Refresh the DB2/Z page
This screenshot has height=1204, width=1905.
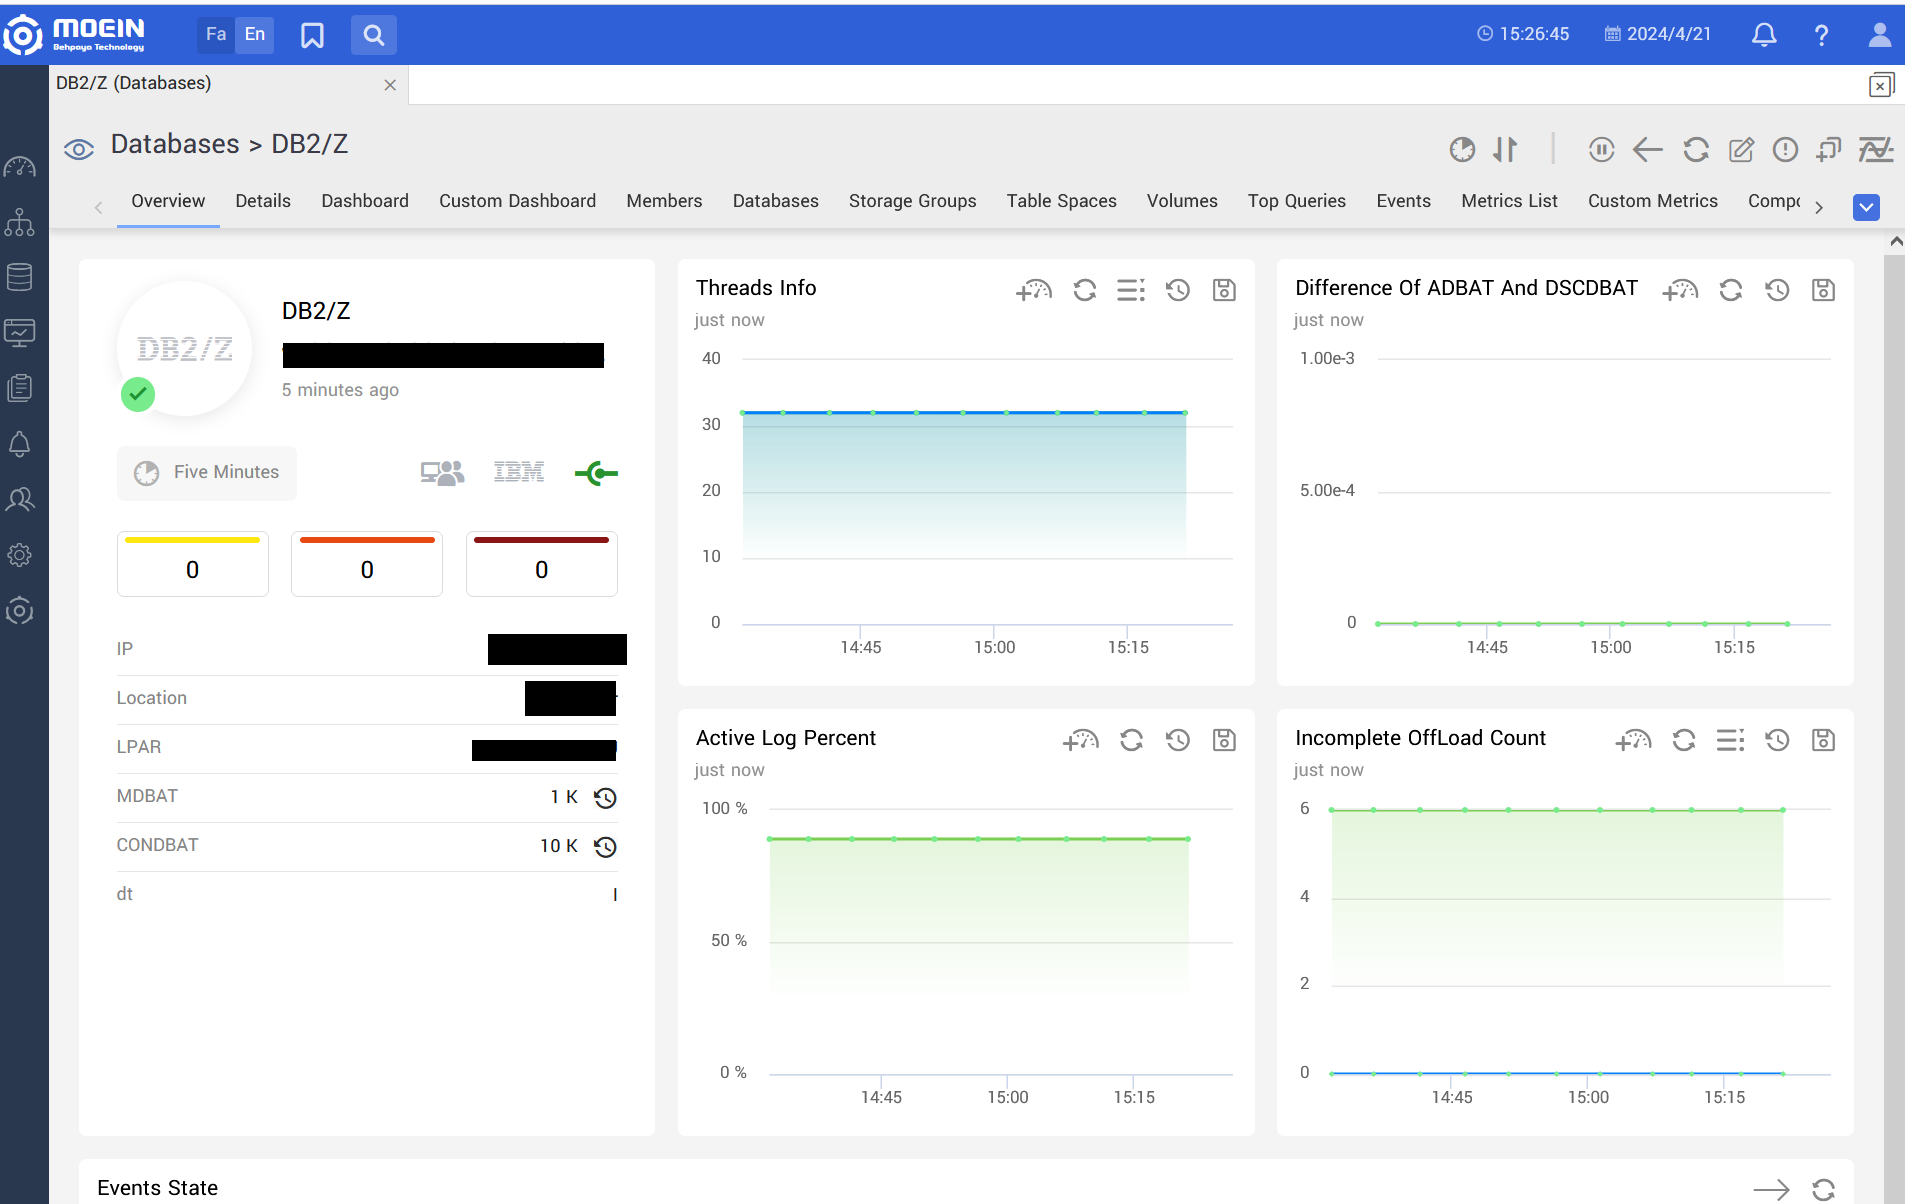1696,150
